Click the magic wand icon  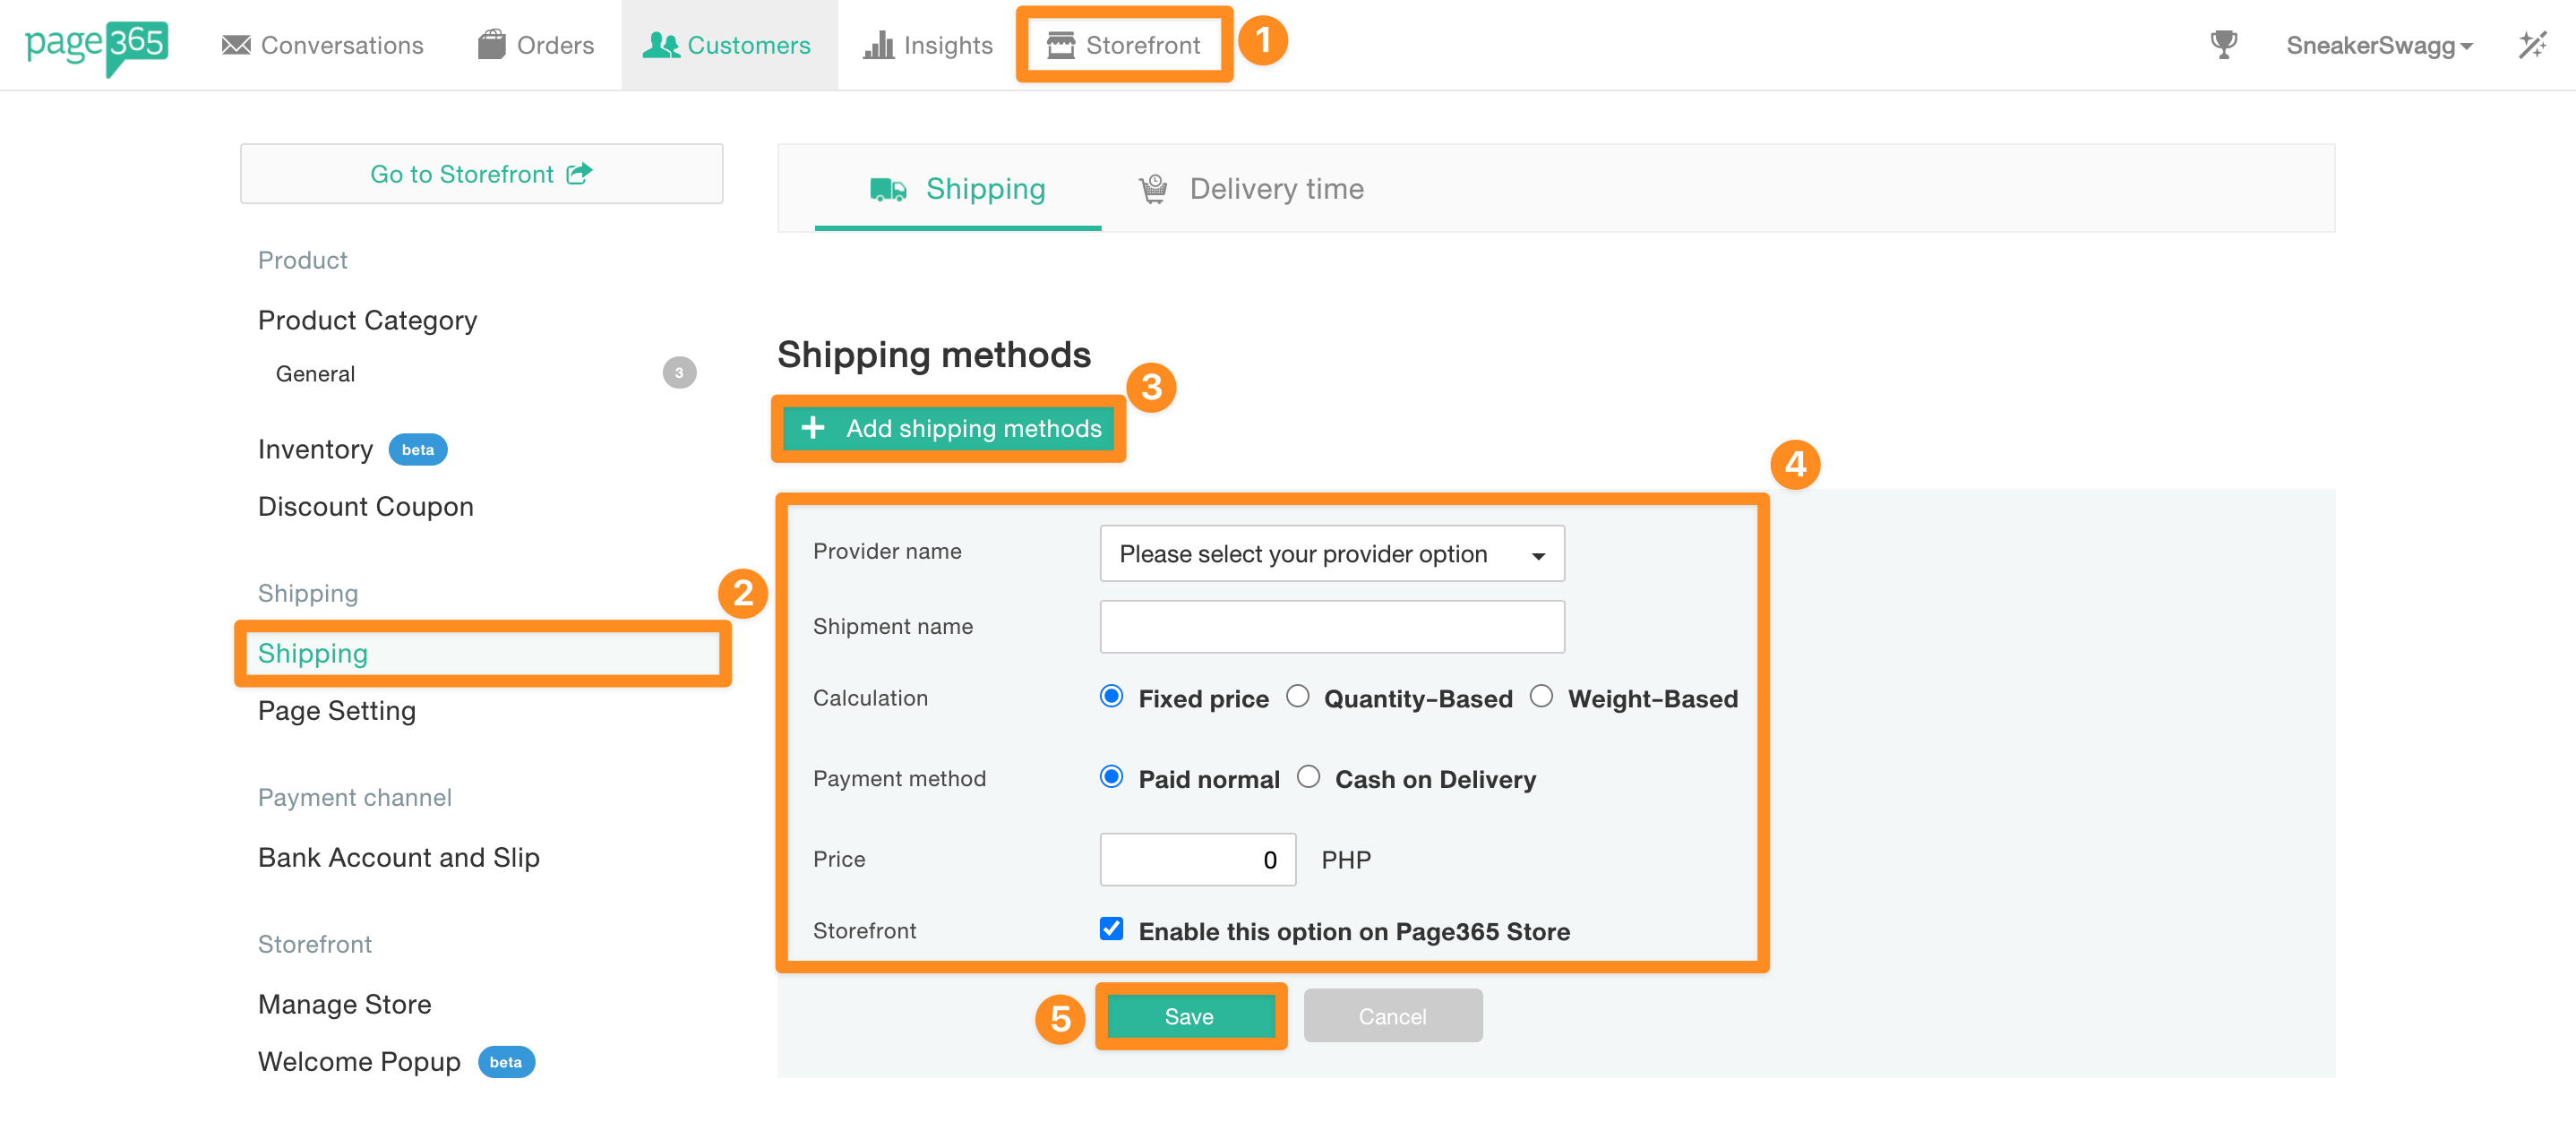point(2532,45)
